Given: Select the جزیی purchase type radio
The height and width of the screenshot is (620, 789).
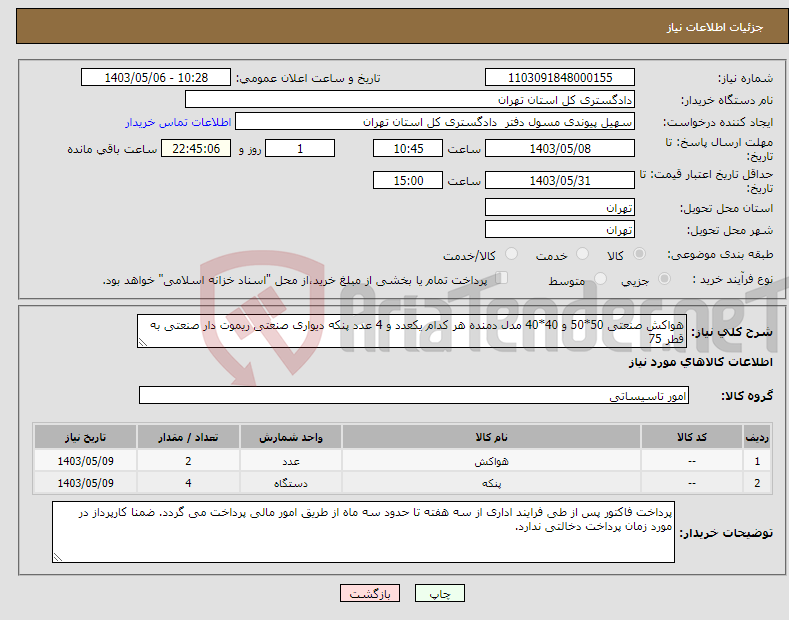Looking at the screenshot, I should pos(664,279).
